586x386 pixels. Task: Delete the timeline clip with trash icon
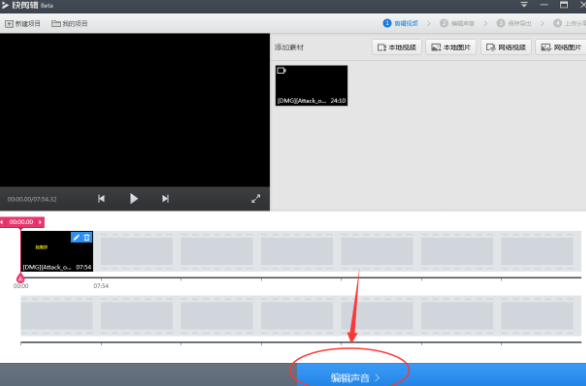pyautogui.click(x=87, y=237)
